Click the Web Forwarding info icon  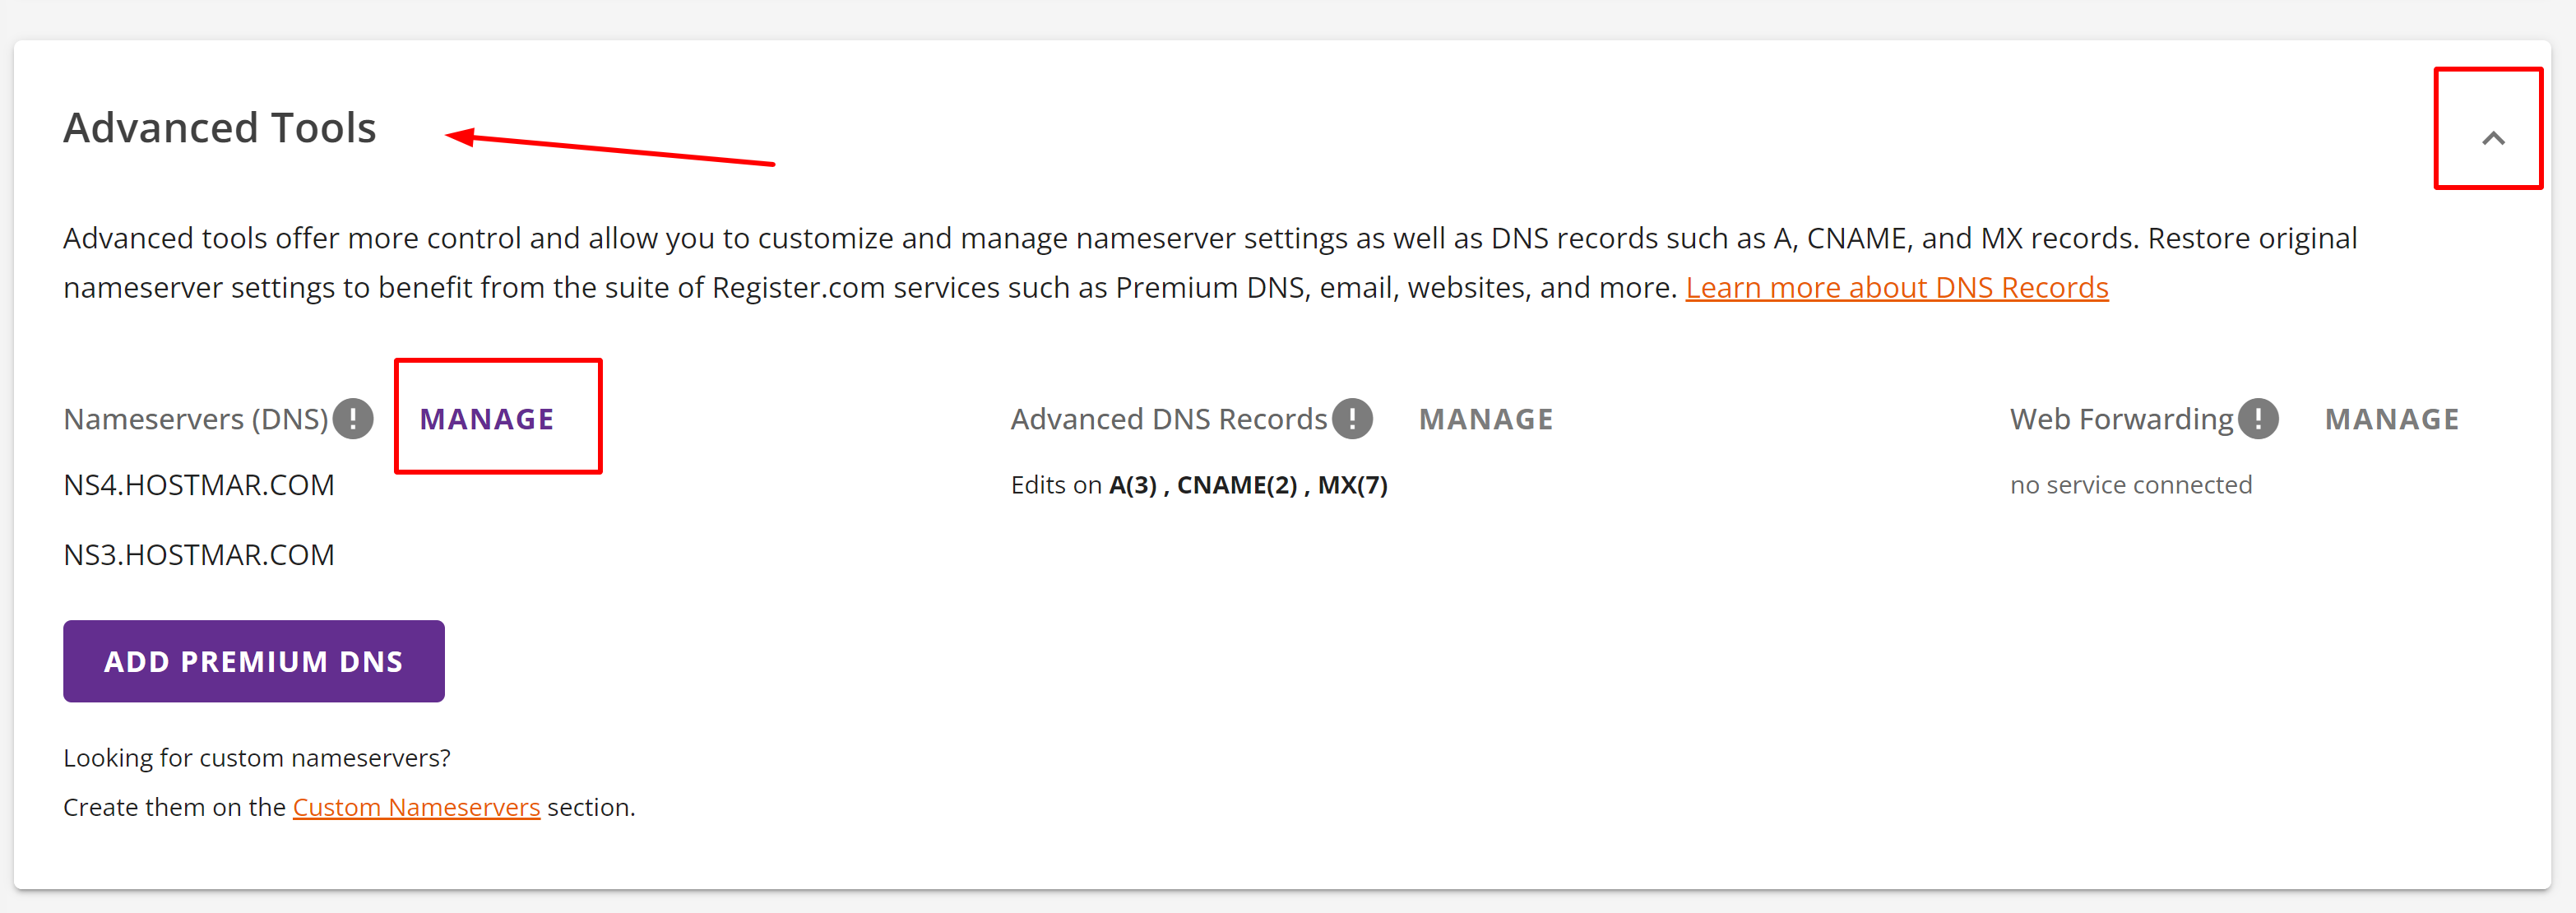(x=2258, y=419)
